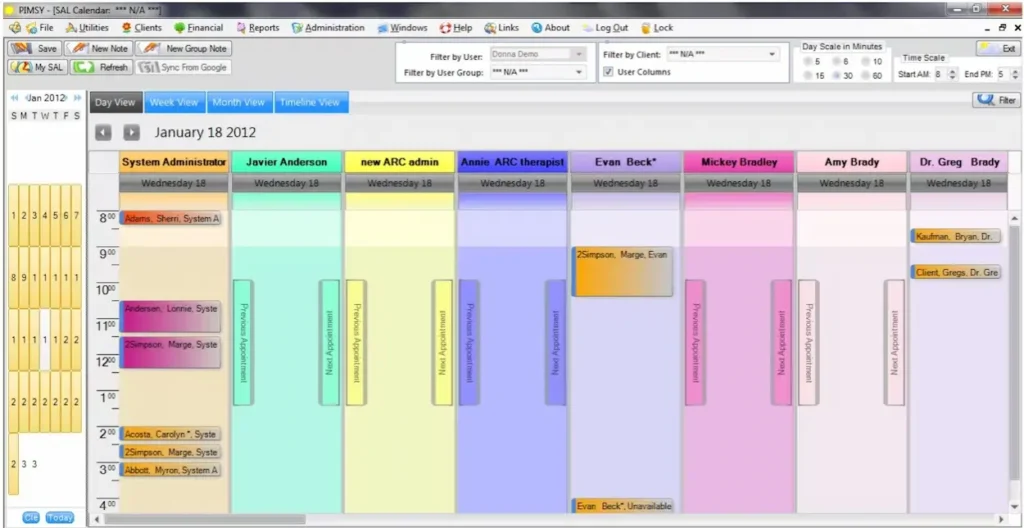Increase the End PM value
Viewport: 1024px width, 528px height.
click(1015, 71)
